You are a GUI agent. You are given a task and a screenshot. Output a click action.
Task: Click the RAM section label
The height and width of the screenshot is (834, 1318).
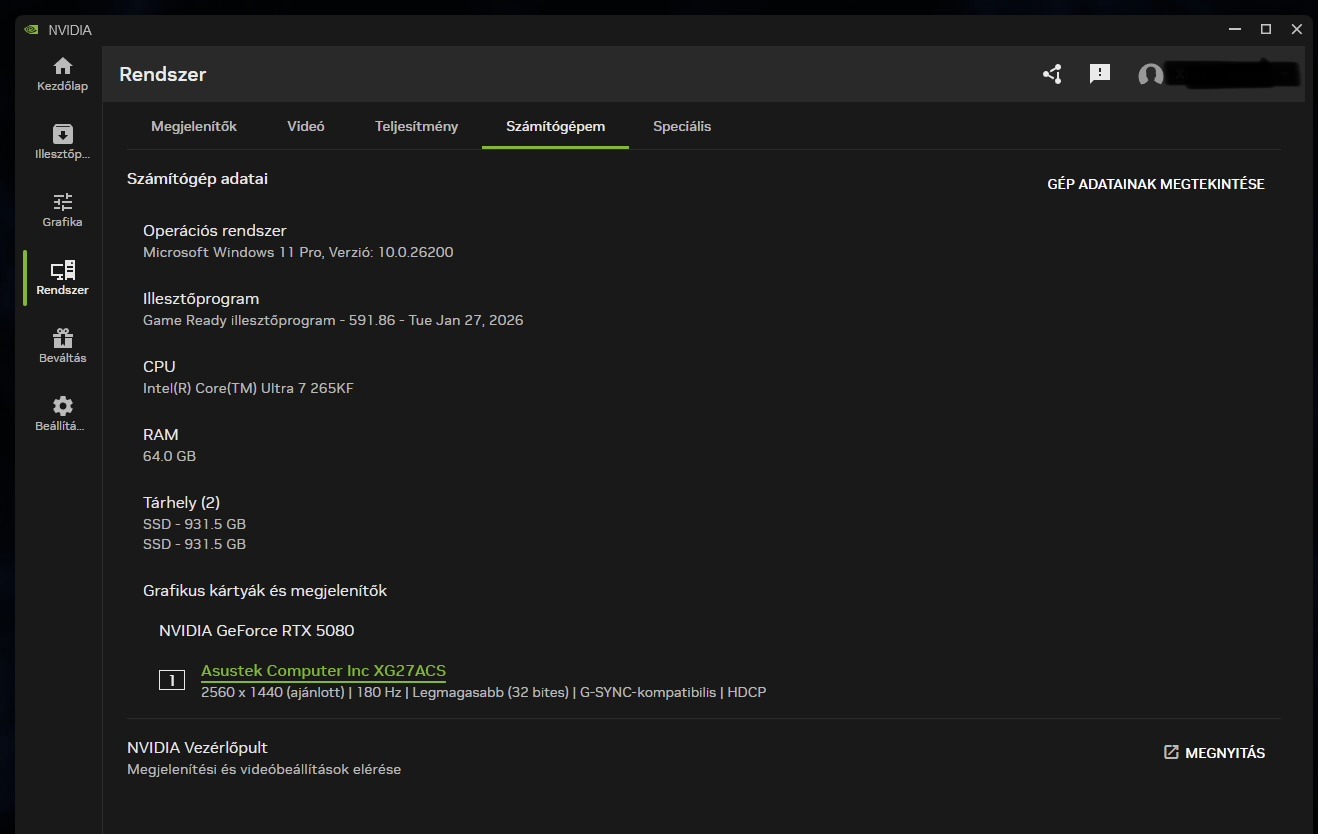tap(161, 435)
